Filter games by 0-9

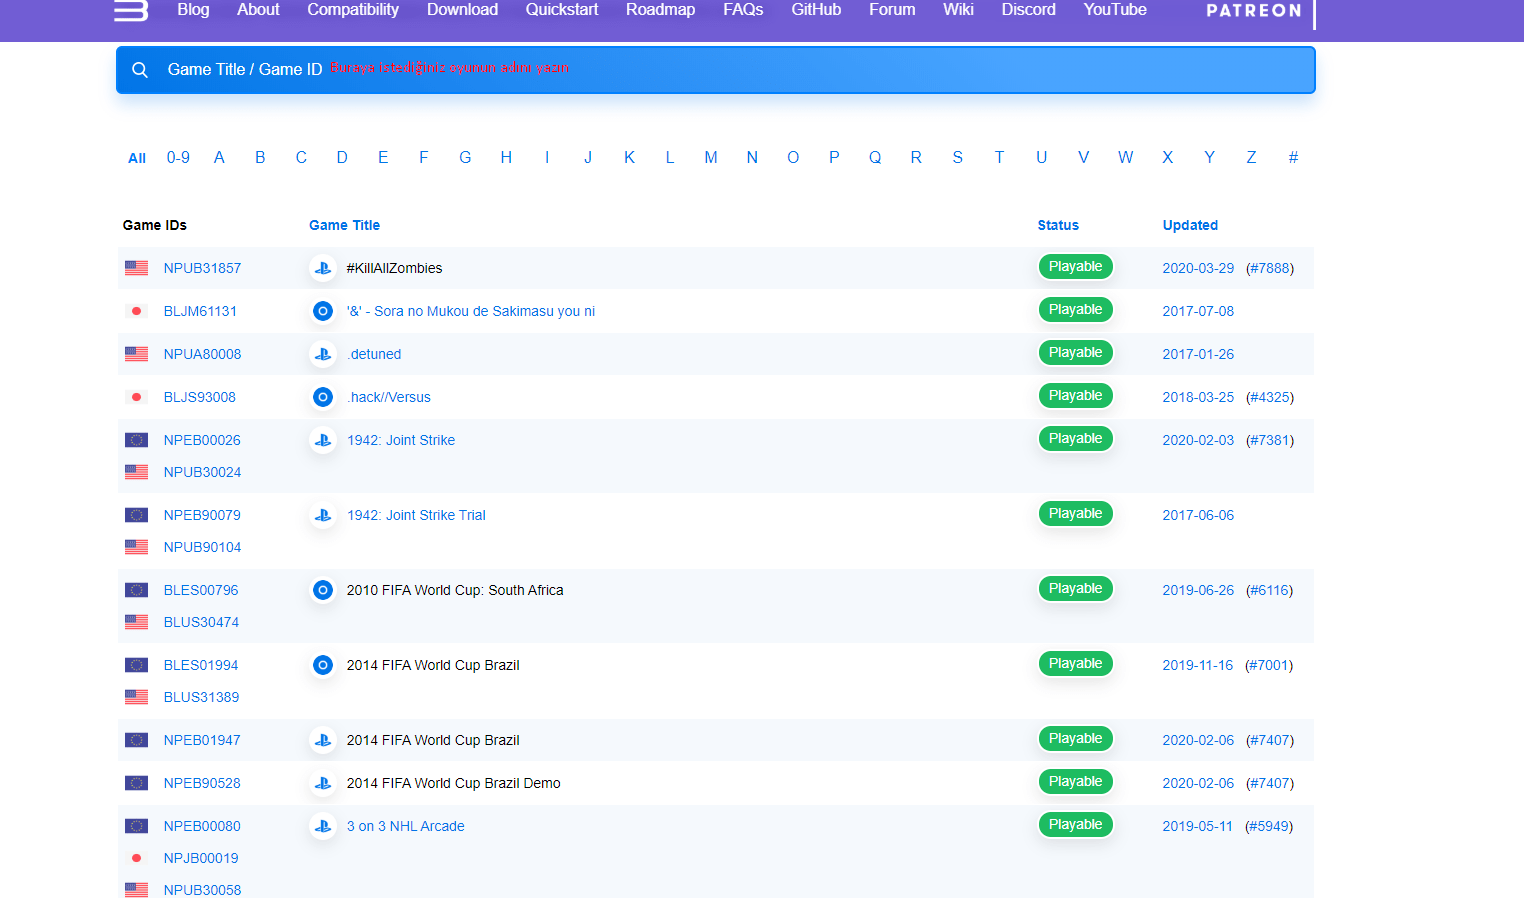point(178,158)
